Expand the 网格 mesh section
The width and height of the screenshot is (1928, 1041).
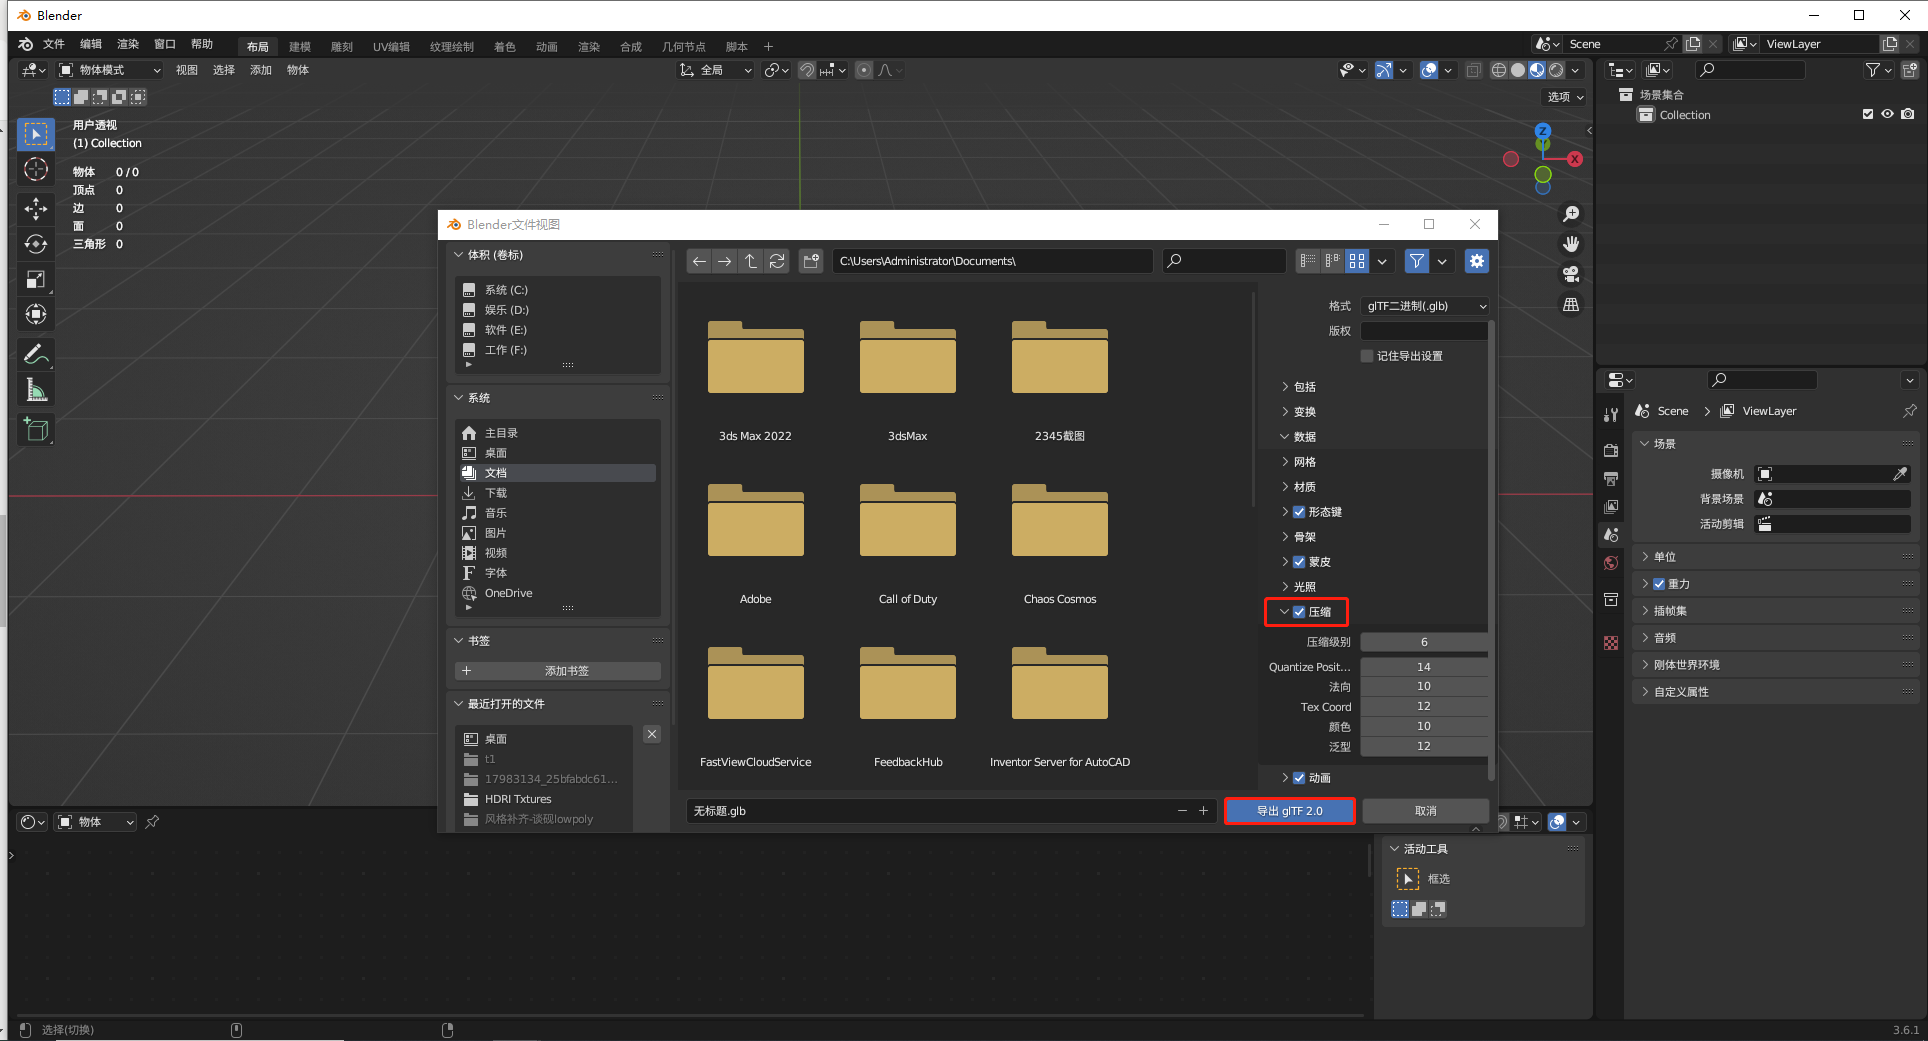pyautogui.click(x=1304, y=462)
